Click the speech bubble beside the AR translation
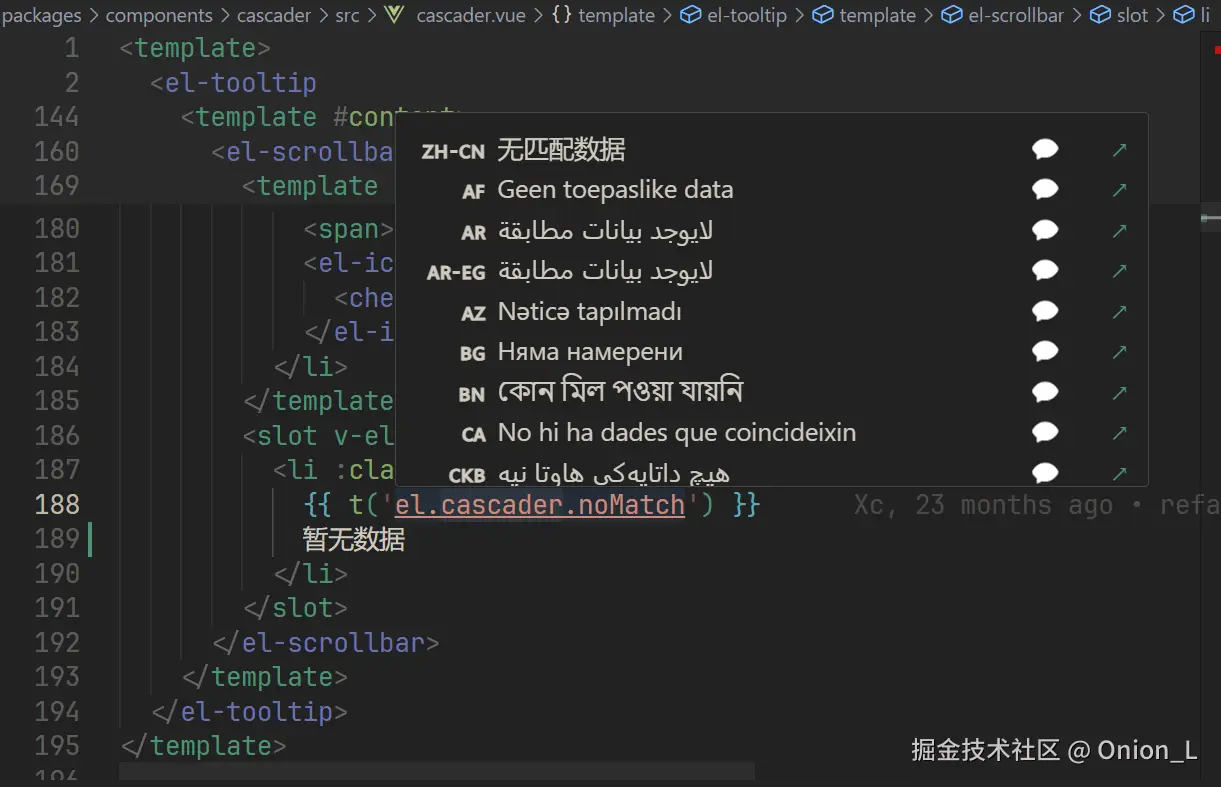 [1045, 230]
